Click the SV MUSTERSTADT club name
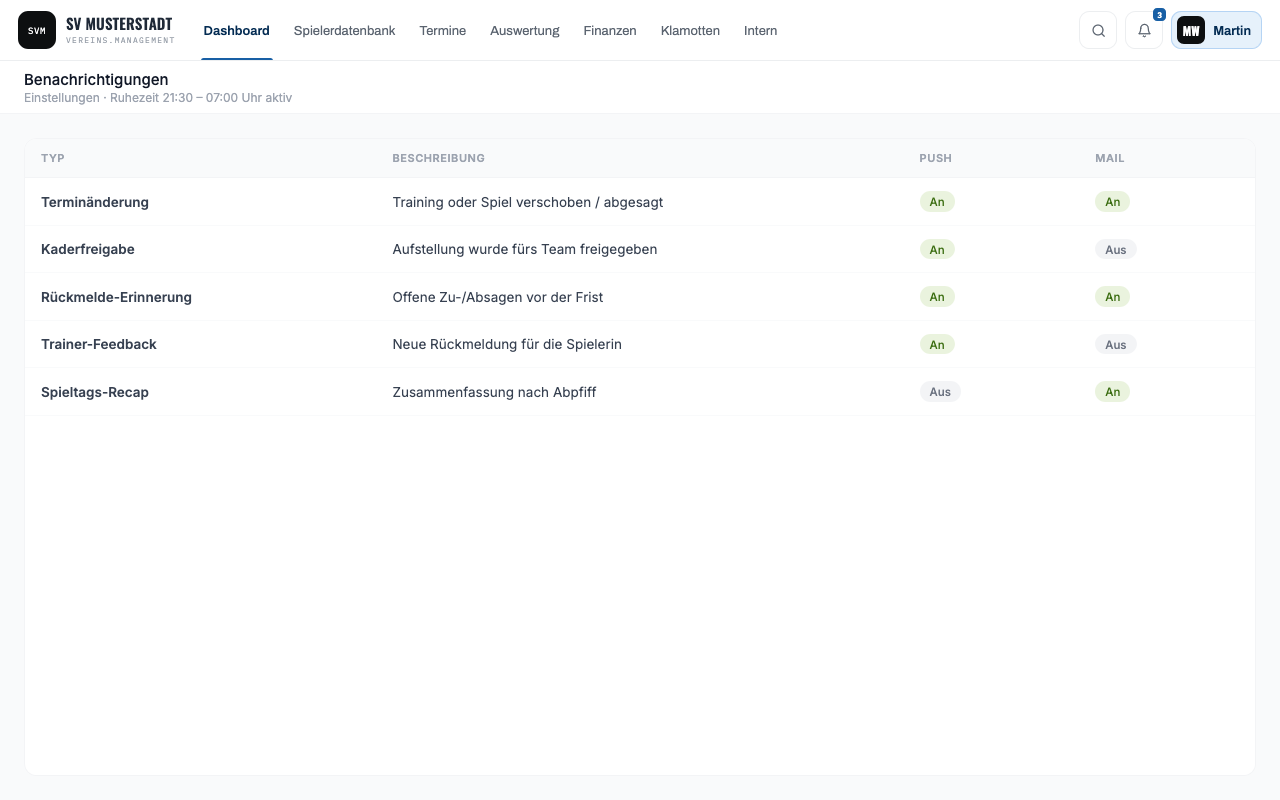Viewport: 1280px width, 800px height. coord(119,24)
